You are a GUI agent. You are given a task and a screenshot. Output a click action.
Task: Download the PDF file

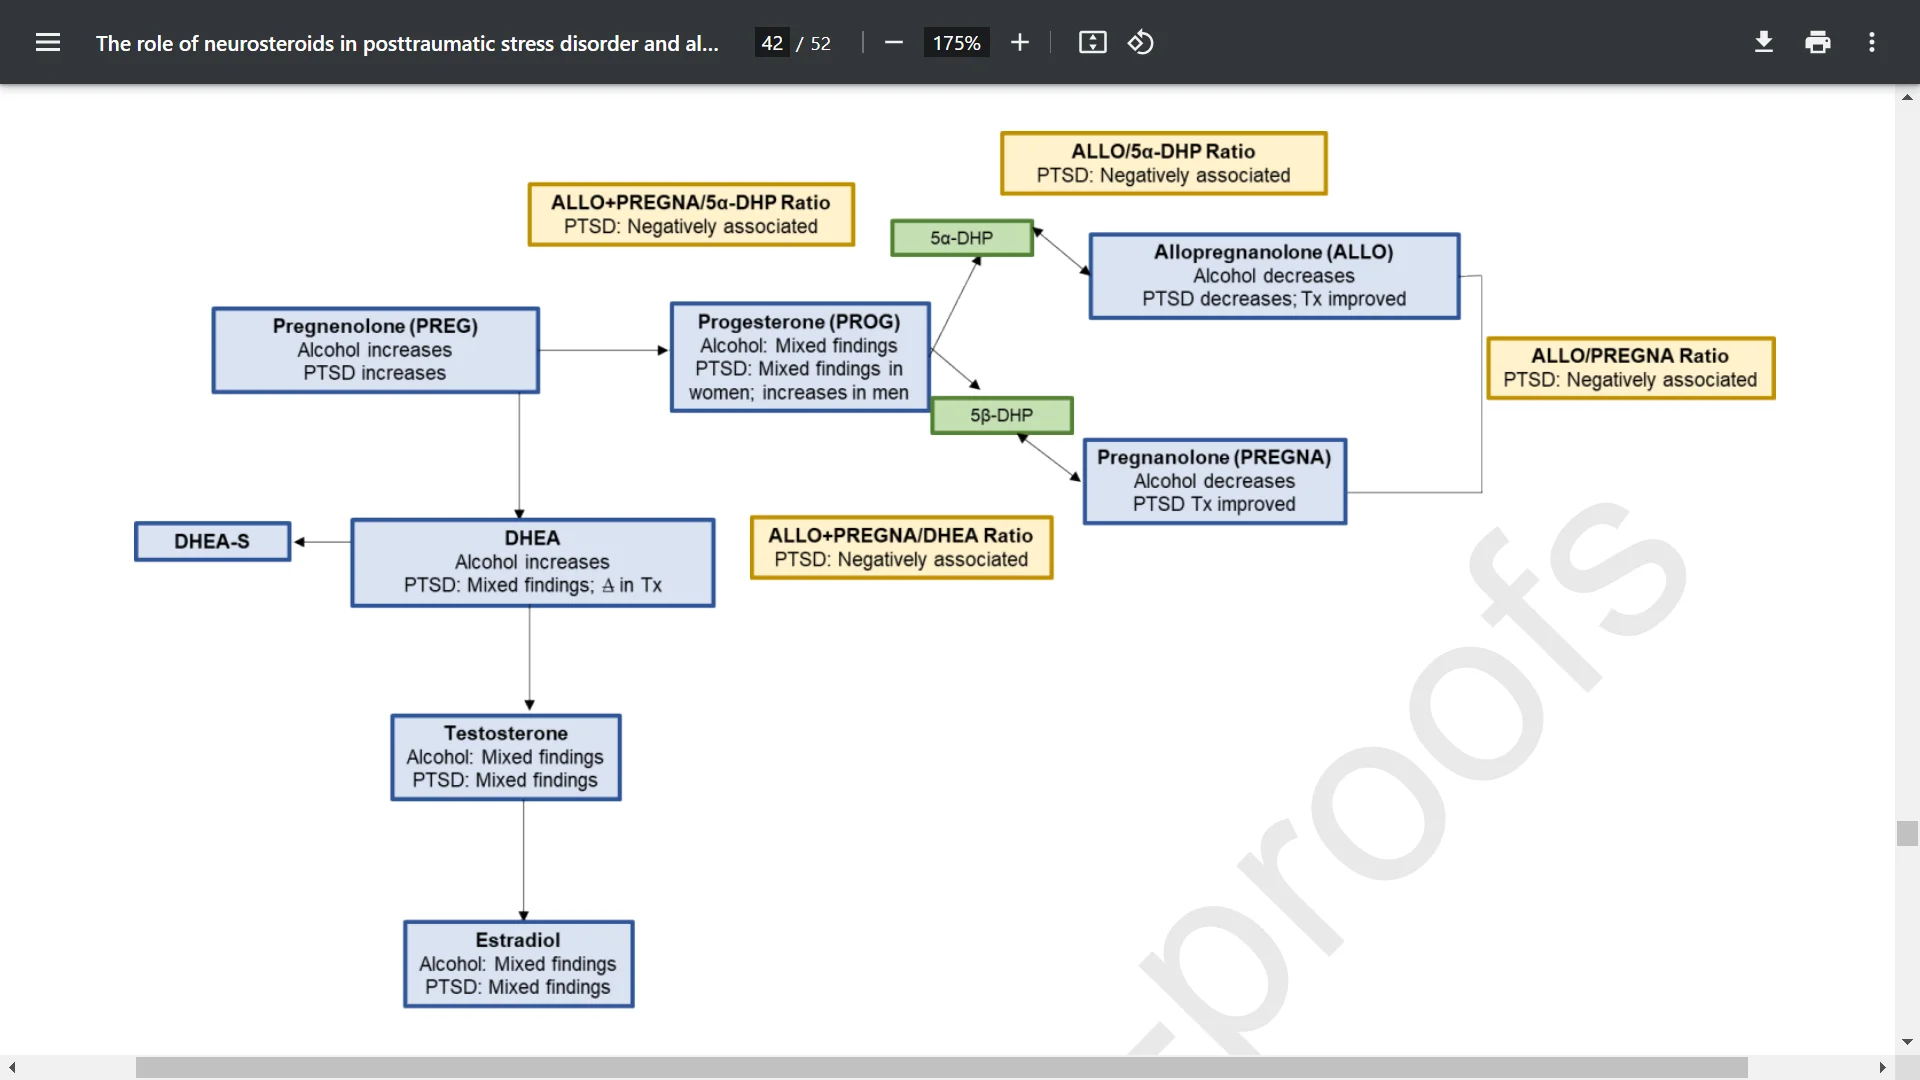click(1764, 42)
